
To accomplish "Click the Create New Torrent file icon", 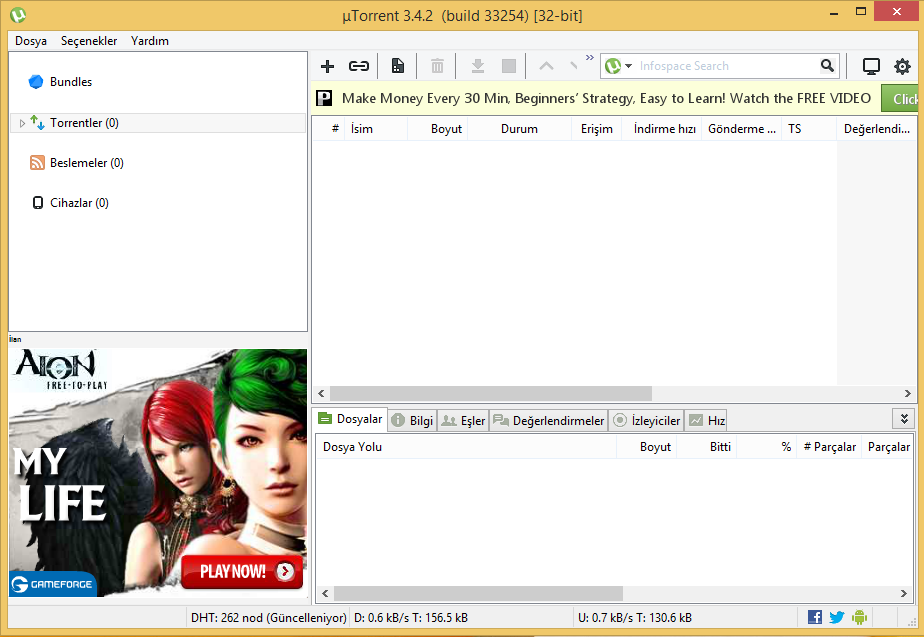I will click(398, 66).
